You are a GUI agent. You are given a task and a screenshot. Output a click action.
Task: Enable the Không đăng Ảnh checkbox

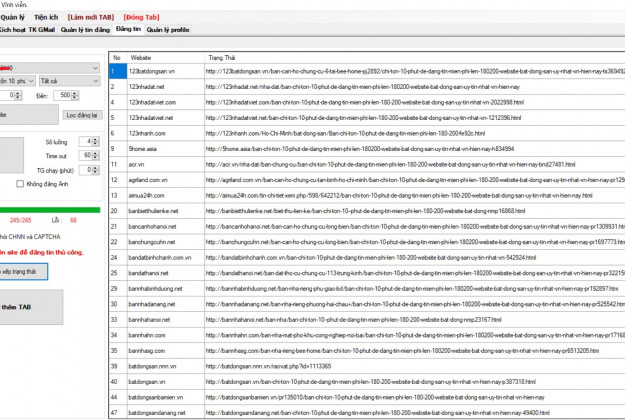[21, 184]
